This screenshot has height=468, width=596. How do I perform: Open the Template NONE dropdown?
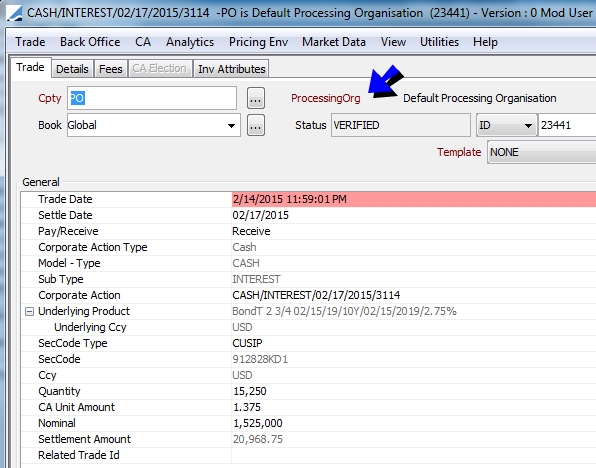coord(541,152)
